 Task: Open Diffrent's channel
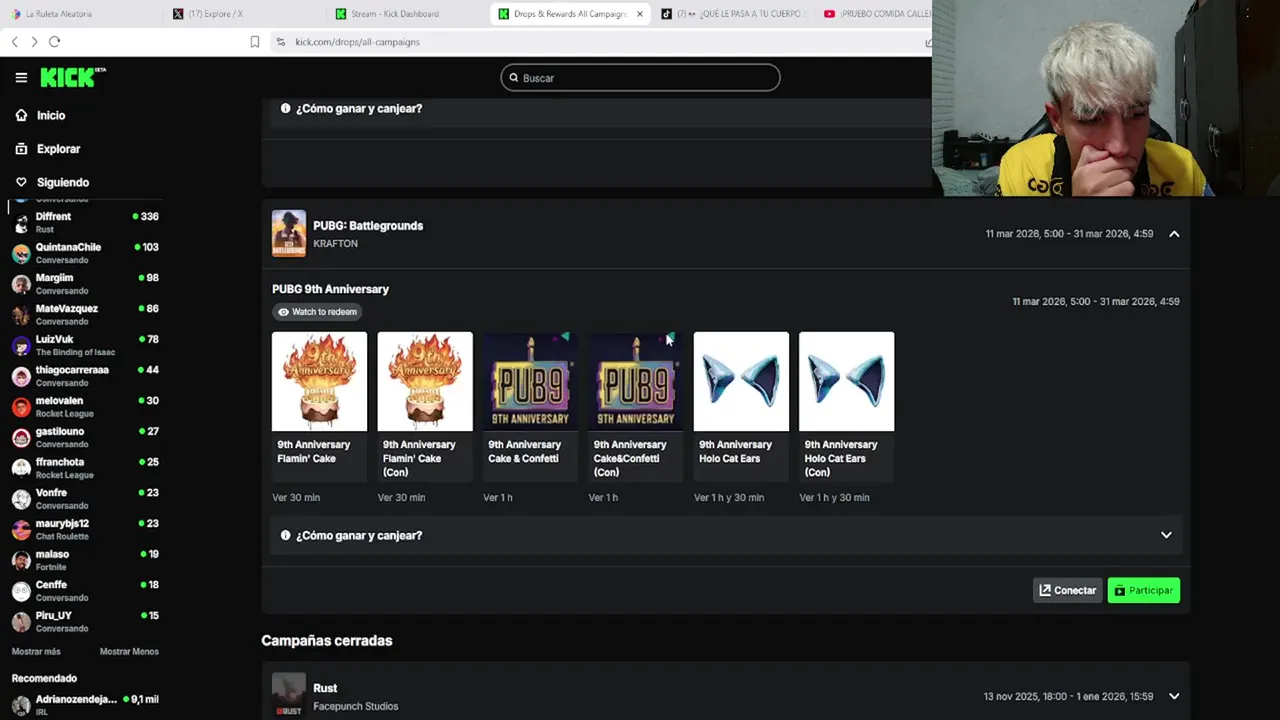pyautogui.click(x=85, y=222)
